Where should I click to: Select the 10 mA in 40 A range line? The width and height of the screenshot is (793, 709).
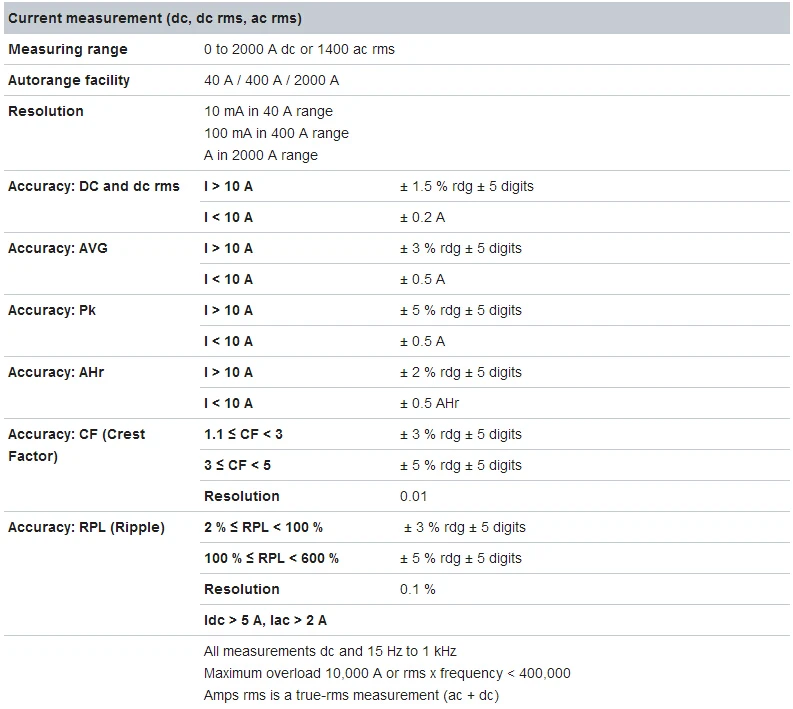tap(269, 111)
